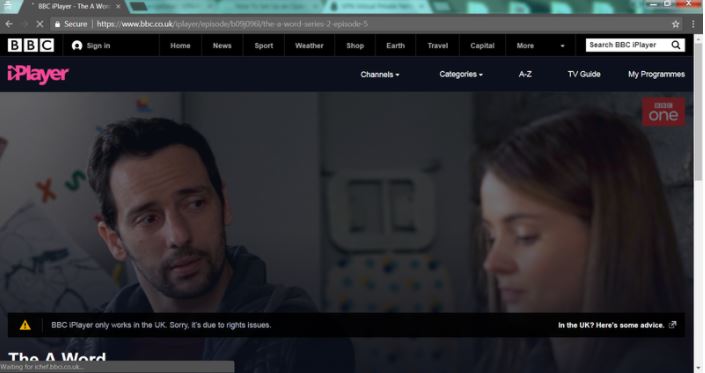The height and width of the screenshot is (373, 705).
Task: Stop page loading with the X button
Action: click(40, 24)
